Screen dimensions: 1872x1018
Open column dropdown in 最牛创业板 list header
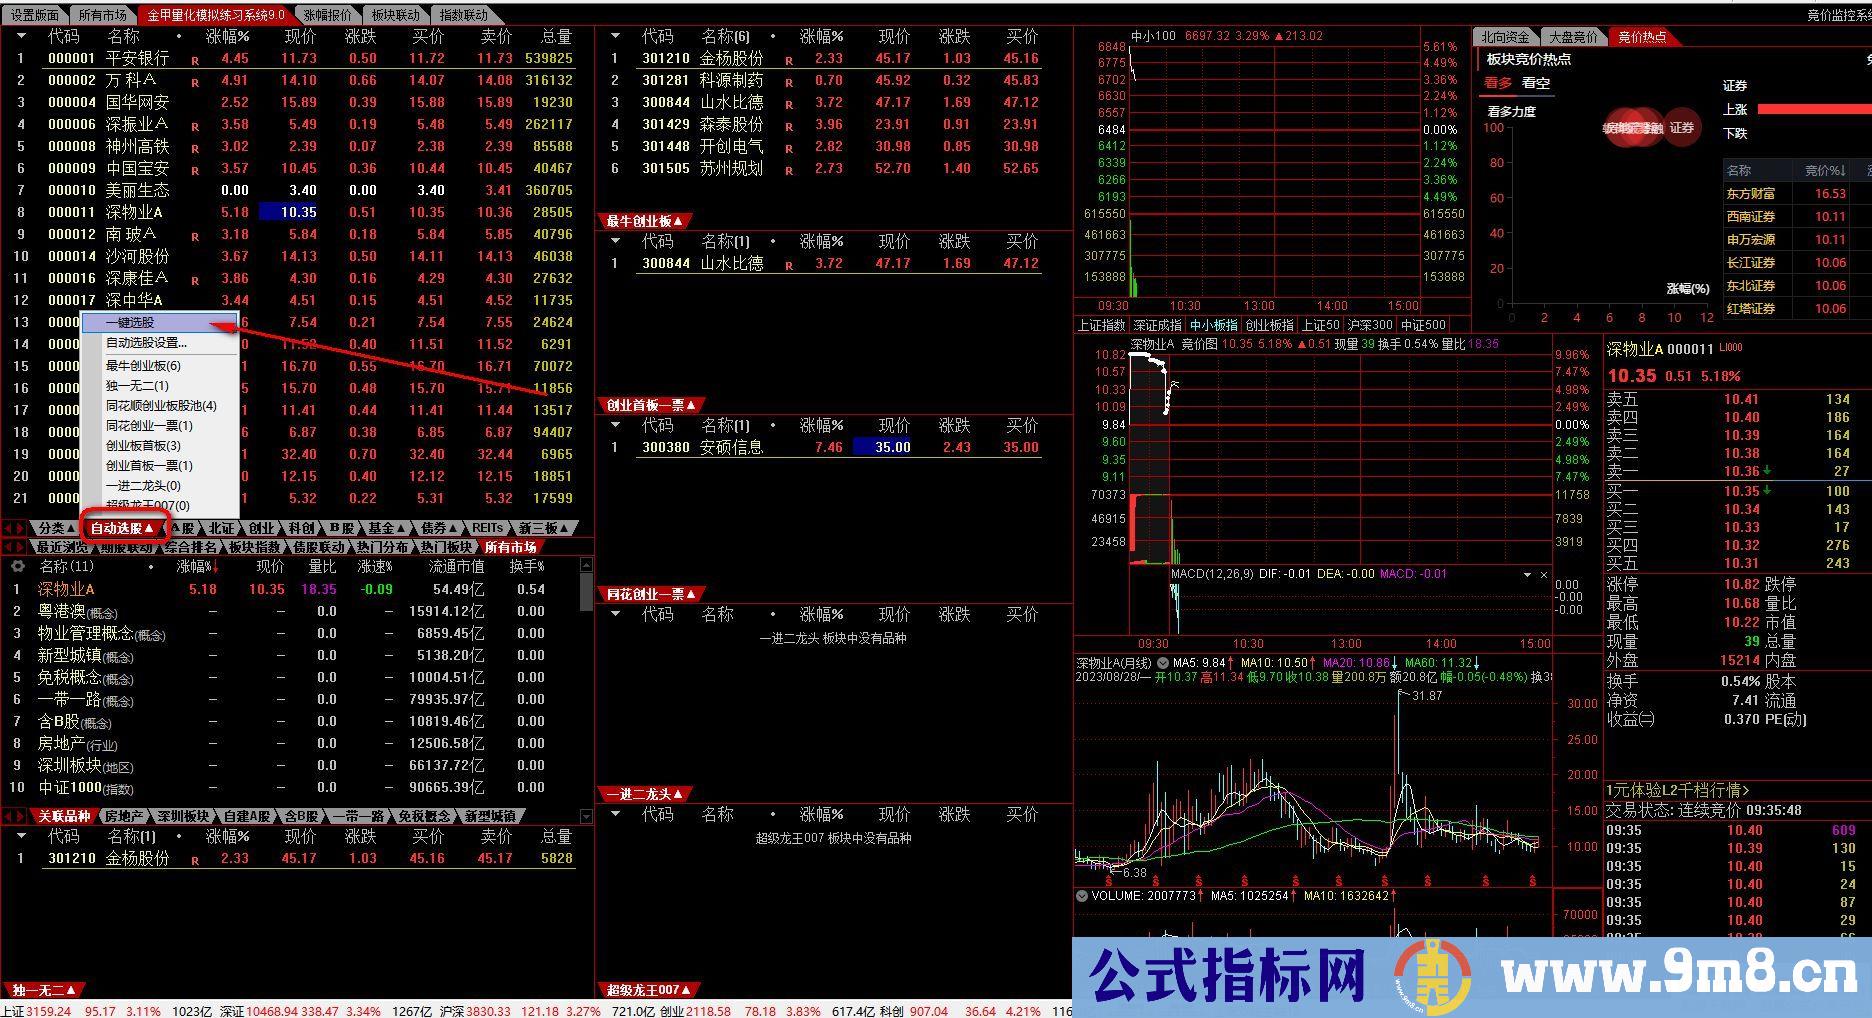pyautogui.click(x=615, y=241)
